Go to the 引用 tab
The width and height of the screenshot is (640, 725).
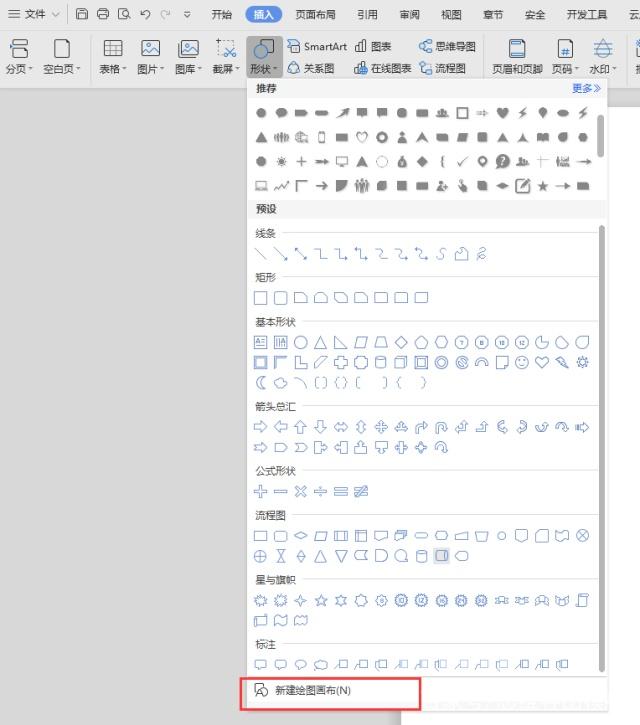click(368, 15)
